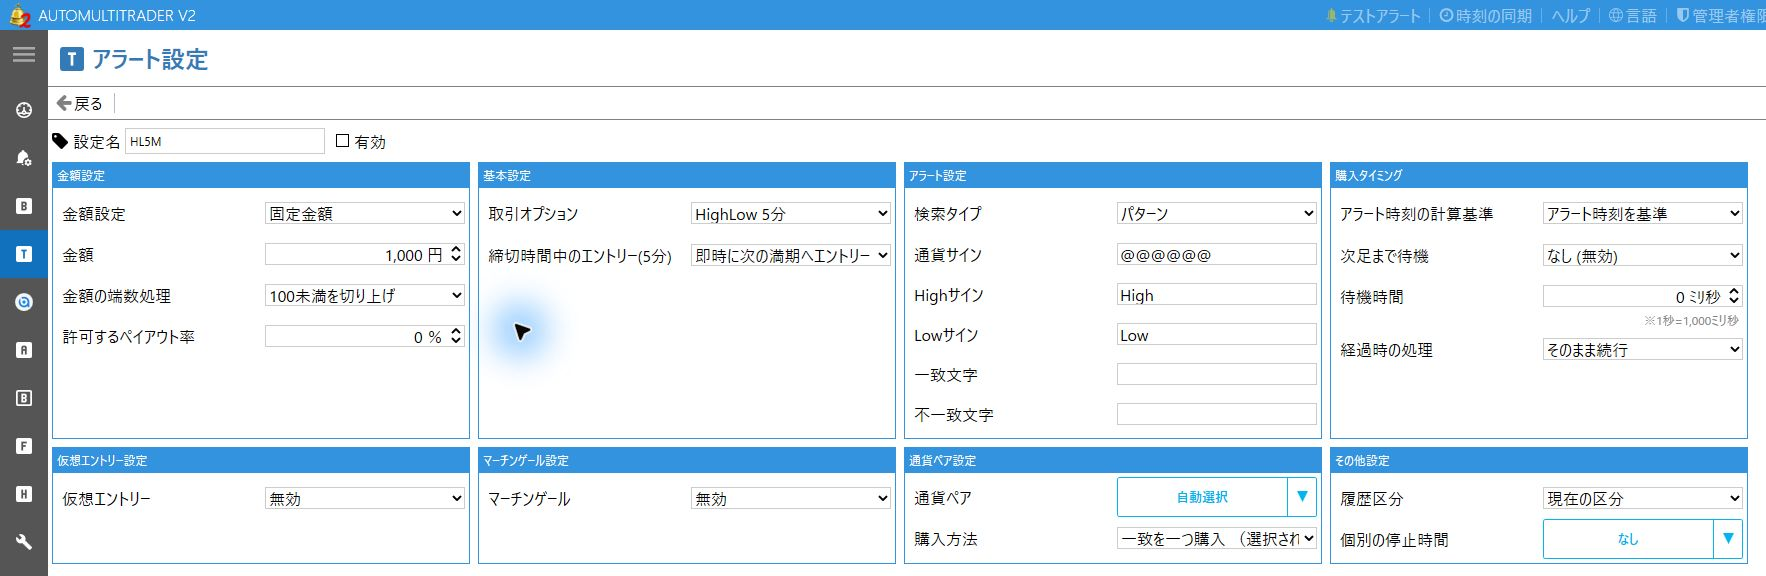Increase 待機時間 with the up arrow
This screenshot has height=576, width=1766.
(x=1734, y=291)
